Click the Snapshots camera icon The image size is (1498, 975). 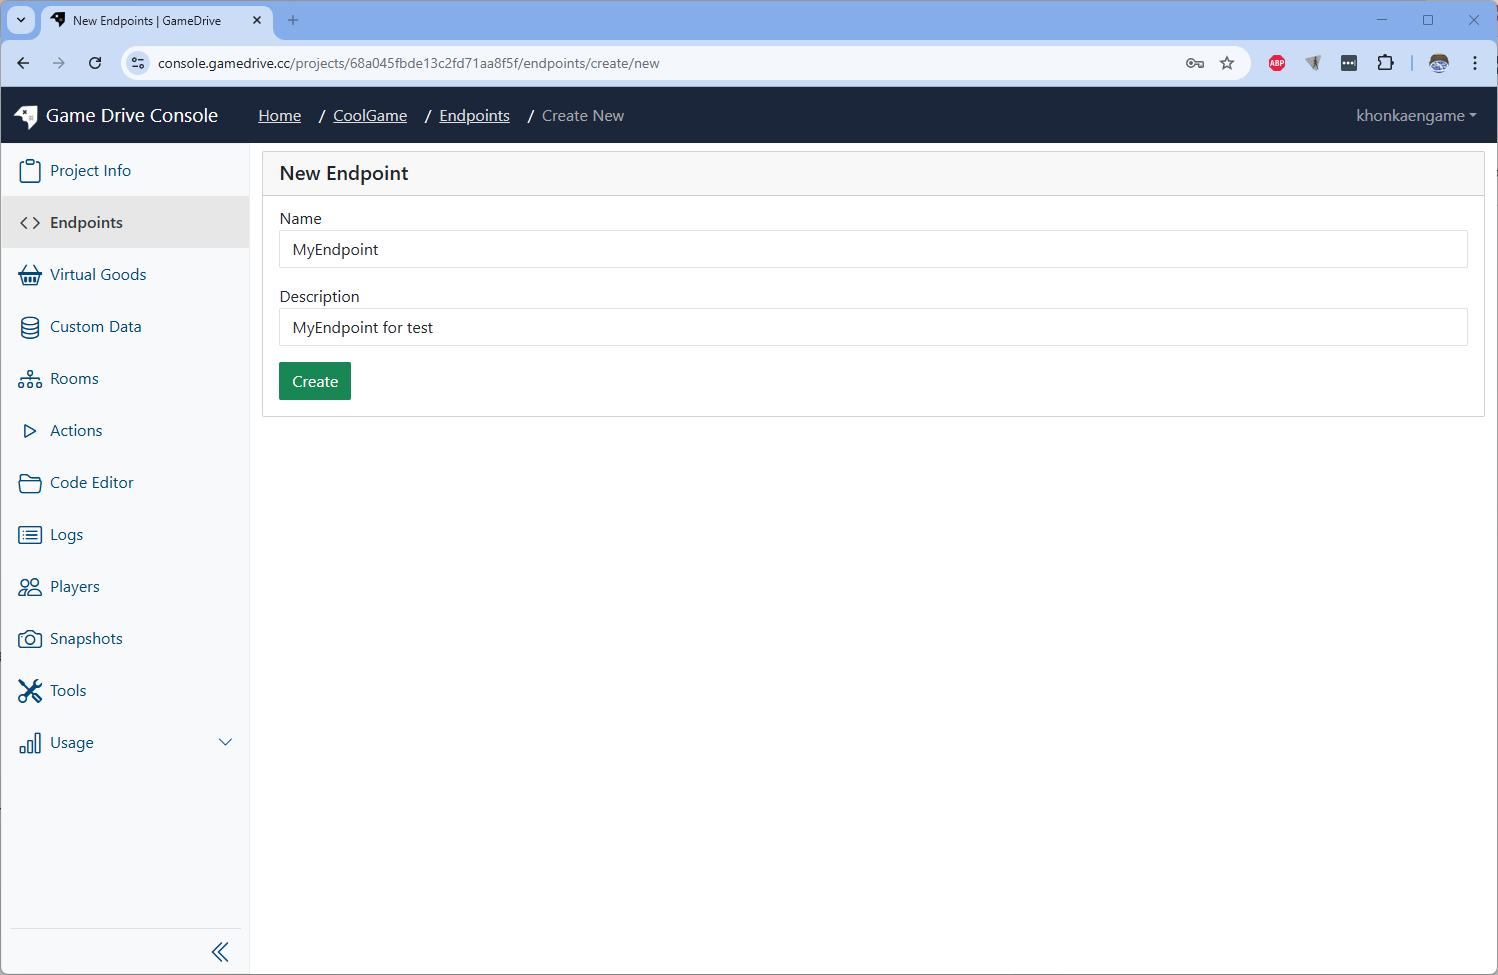click(x=30, y=638)
